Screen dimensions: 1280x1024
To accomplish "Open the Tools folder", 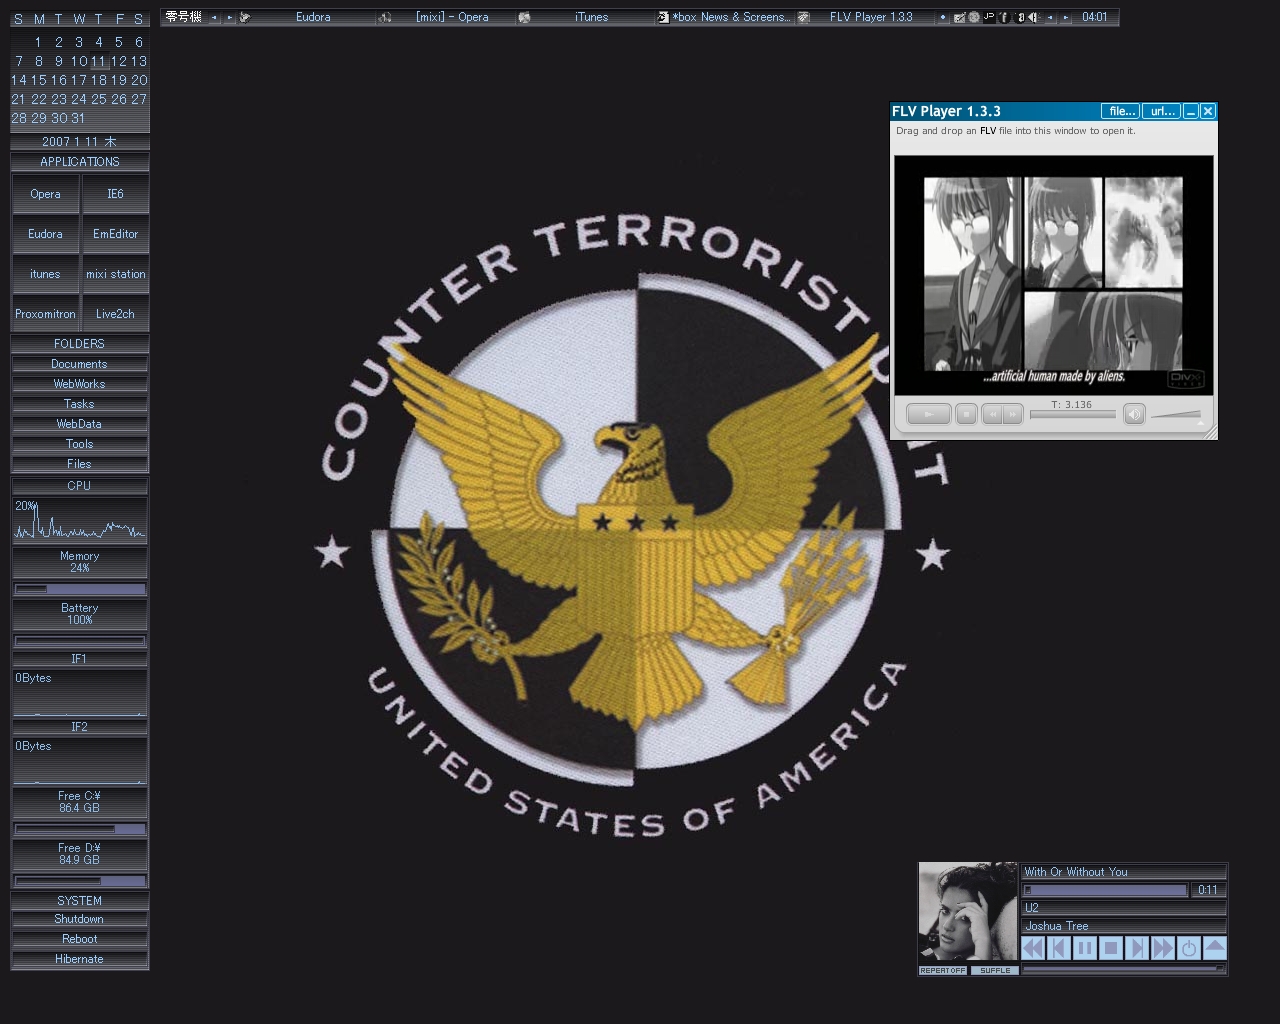I will [79, 444].
